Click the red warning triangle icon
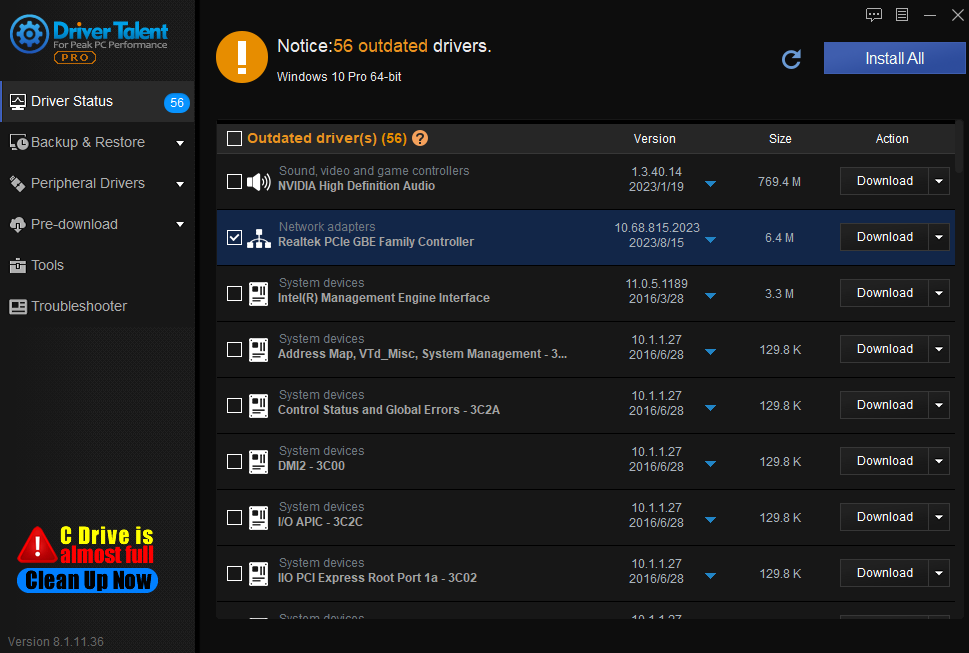Image resolution: width=969 pixels, height=653 pixels. point(37,546)
